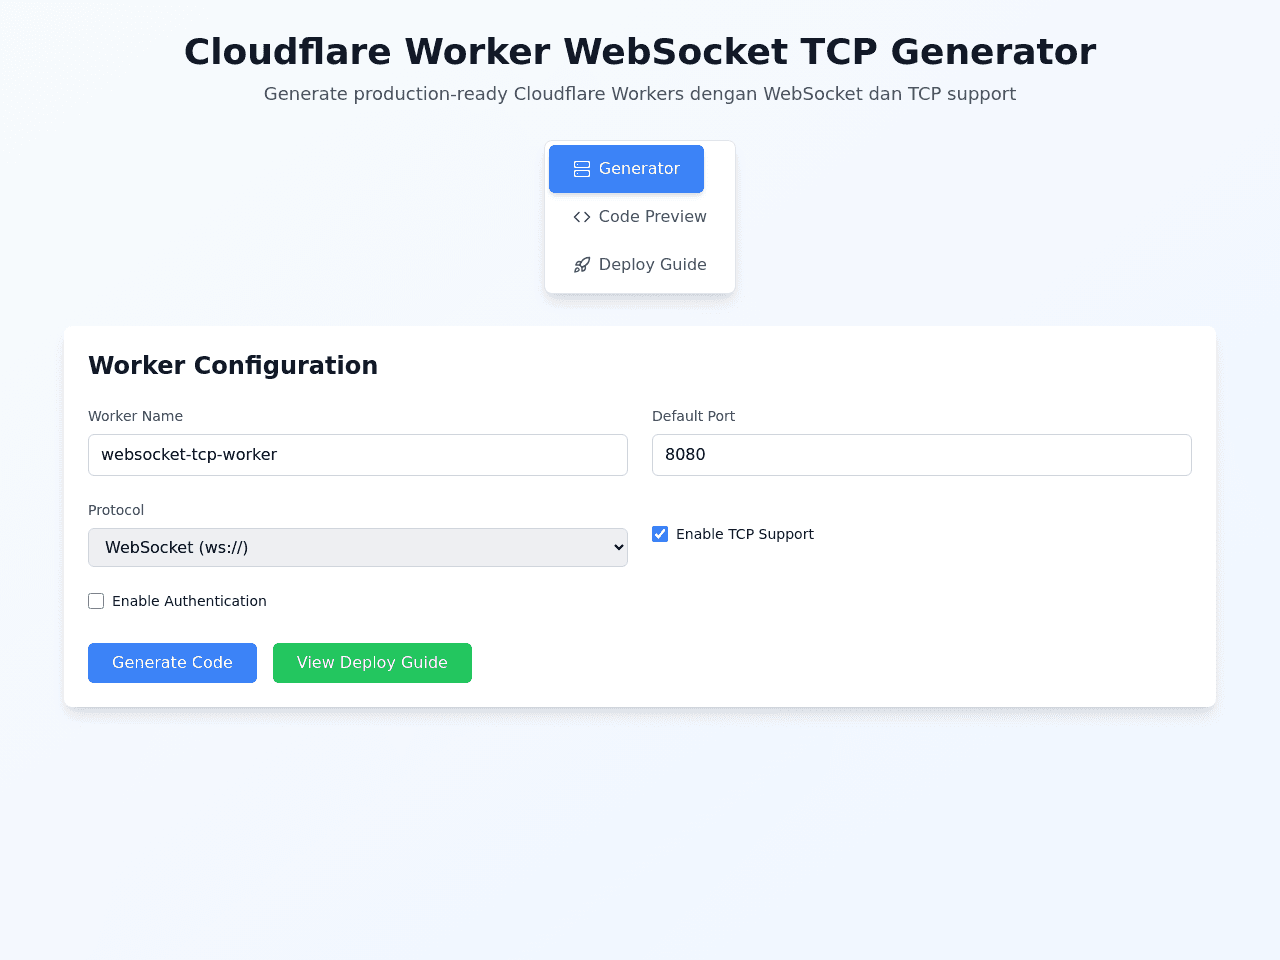Check the Enable Authentication checkbox
1280x960 pixels.
[x=96, y=601]
